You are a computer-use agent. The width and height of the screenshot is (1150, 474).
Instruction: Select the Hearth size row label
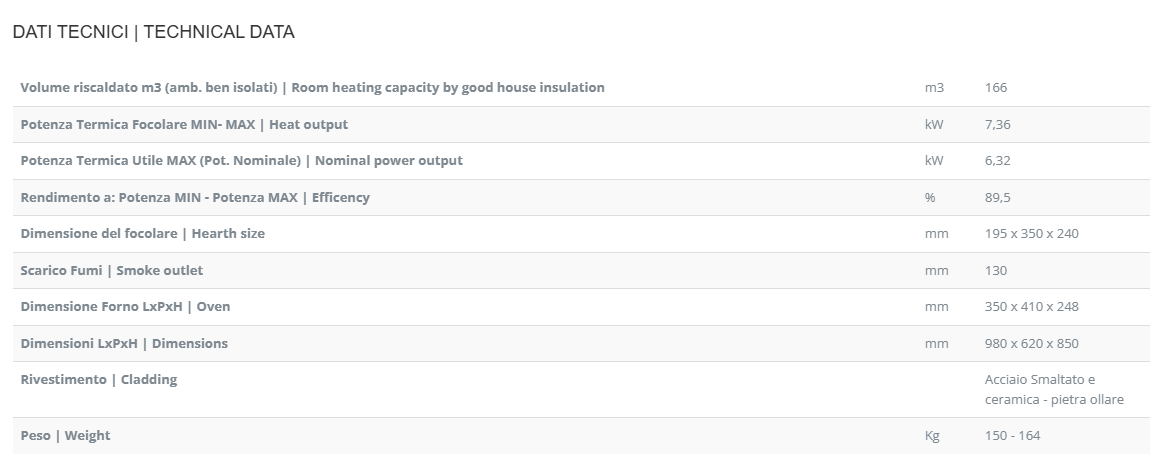(x=142, y=234)
